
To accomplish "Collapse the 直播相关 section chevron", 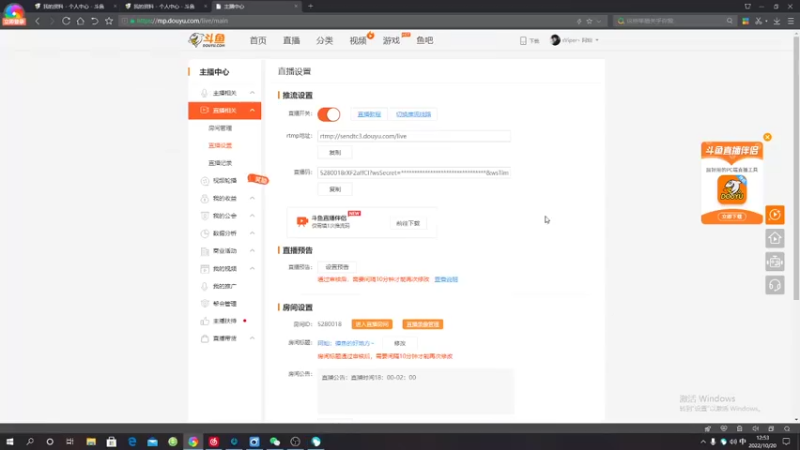I will 252,110.
